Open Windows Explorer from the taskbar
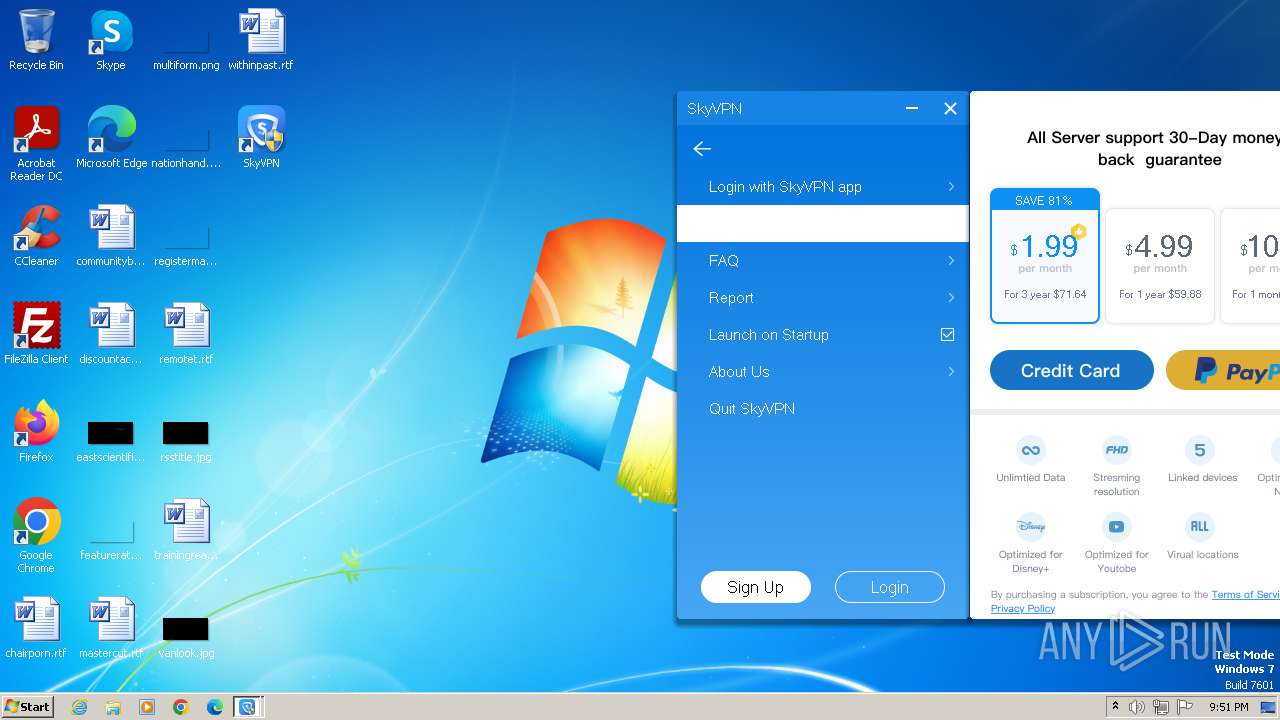The height and width of the screenshot is (720, 1280). coord(113,707)
